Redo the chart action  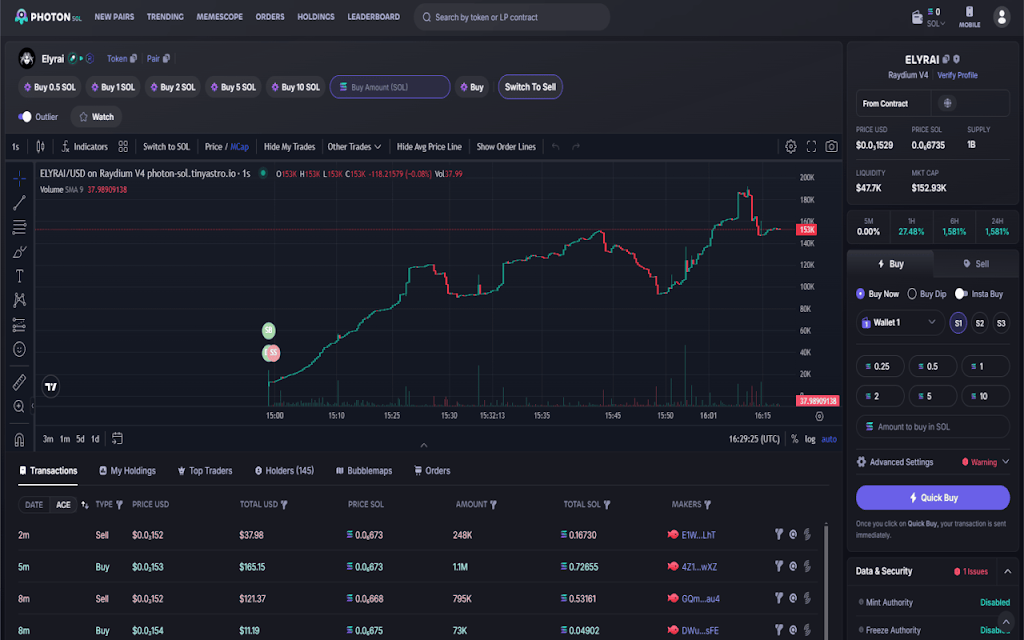click(x=575, y=146)
